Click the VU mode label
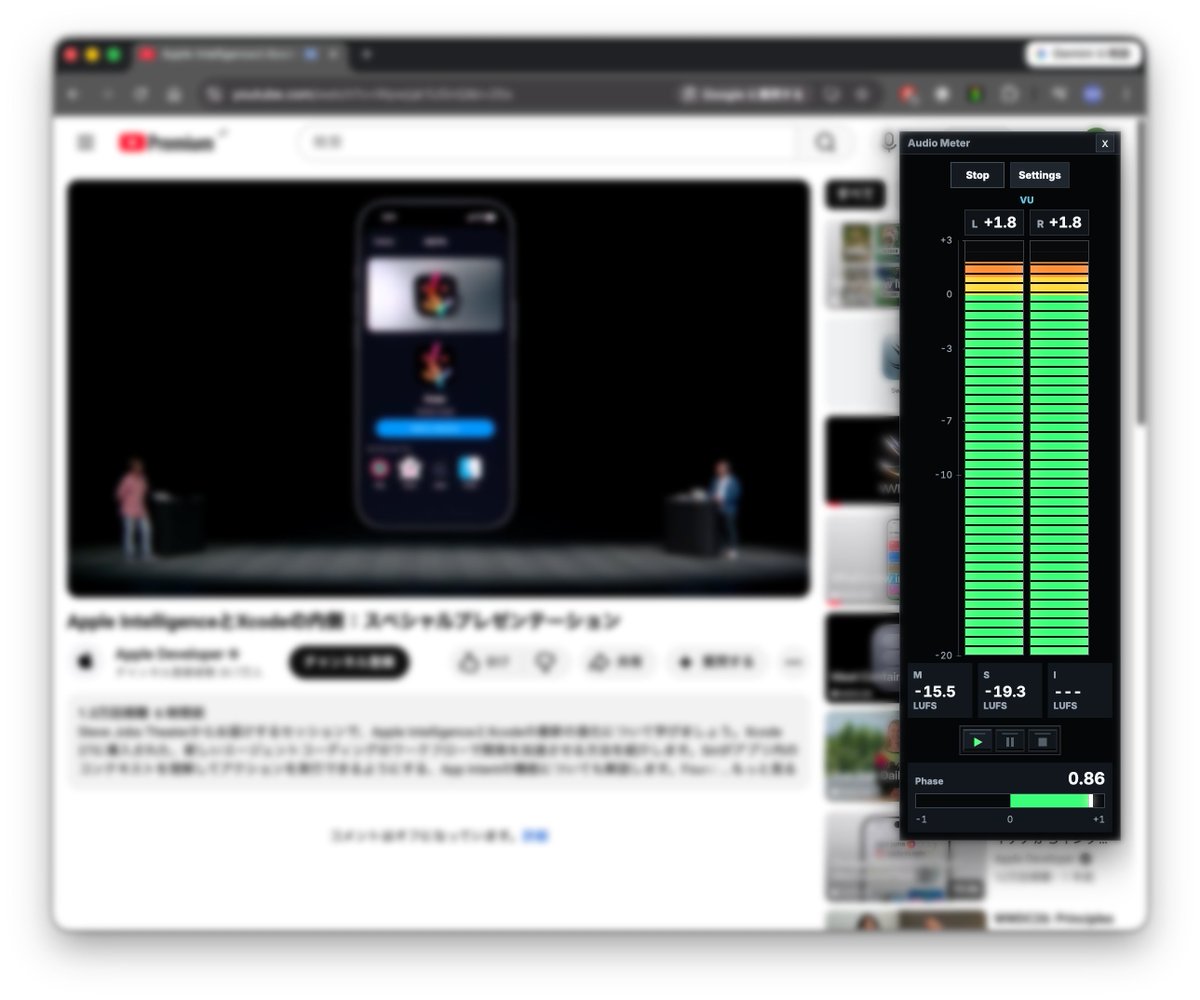Screen dimensions: 1200x1000 [x=1027, y=200]
